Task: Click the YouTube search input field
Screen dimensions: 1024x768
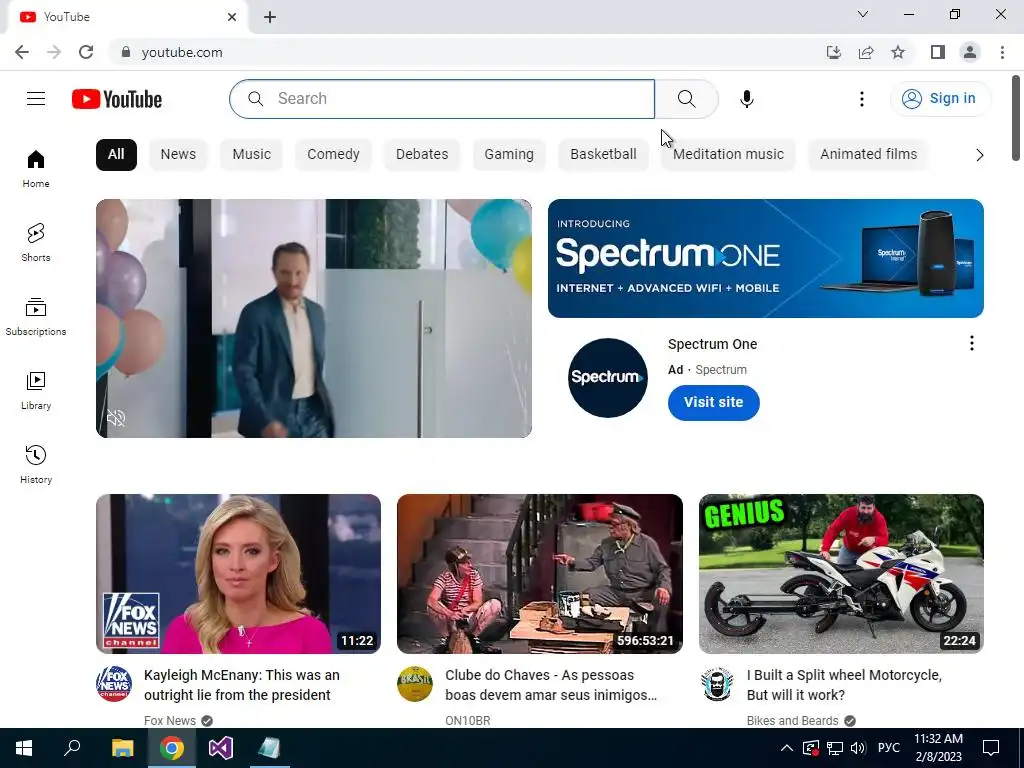Action: point(442,99)
